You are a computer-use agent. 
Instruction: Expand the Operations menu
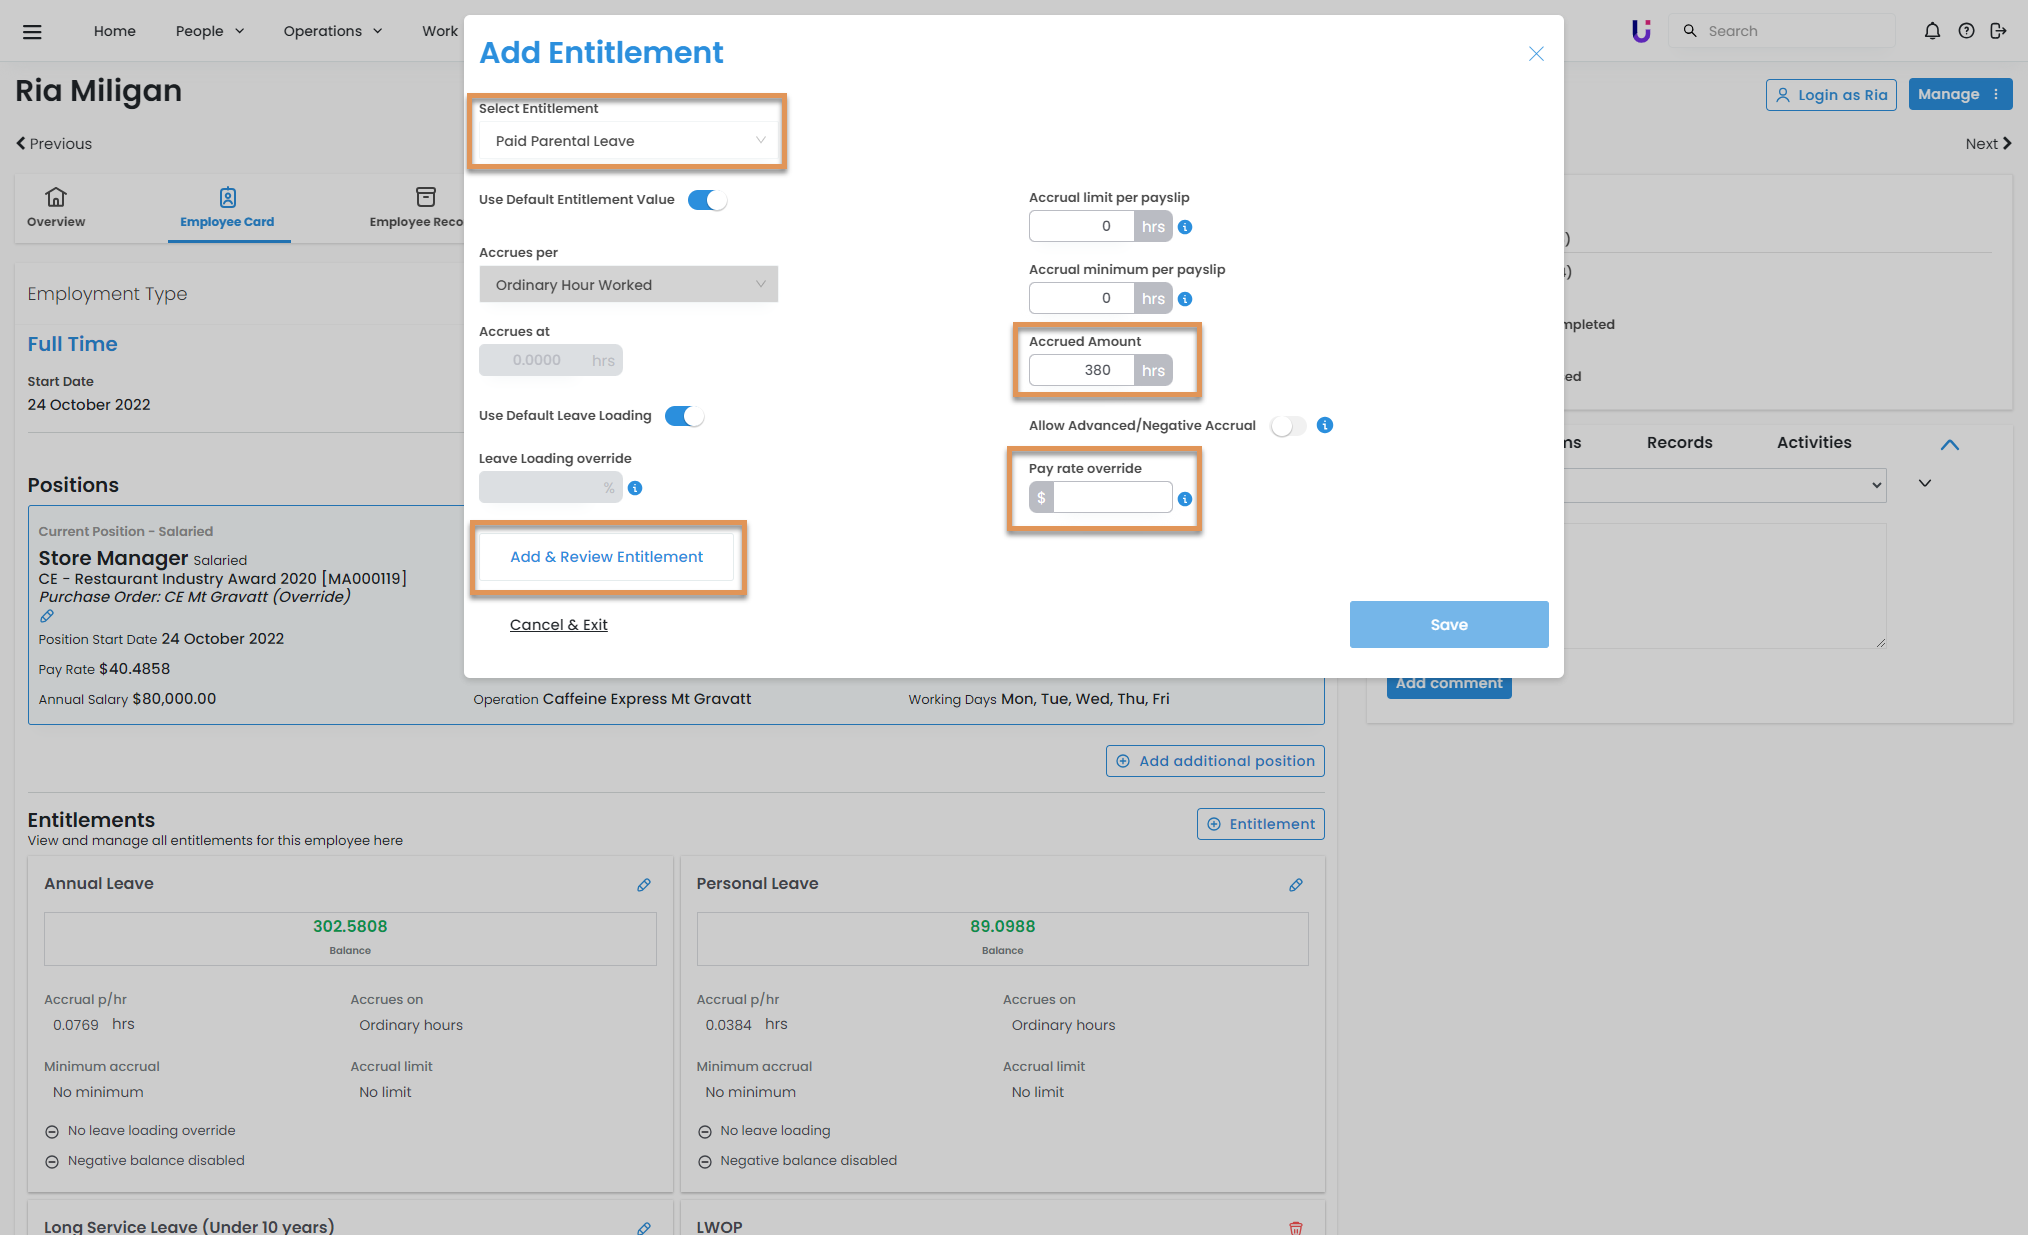pos(332,31)
